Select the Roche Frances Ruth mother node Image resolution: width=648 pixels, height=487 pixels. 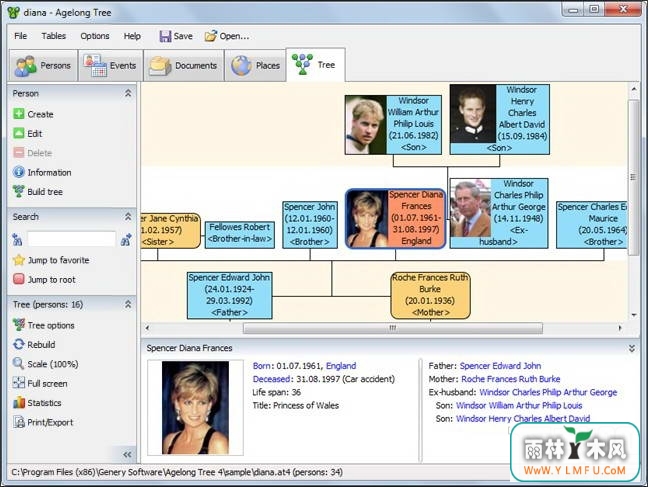tap(430, 295)
